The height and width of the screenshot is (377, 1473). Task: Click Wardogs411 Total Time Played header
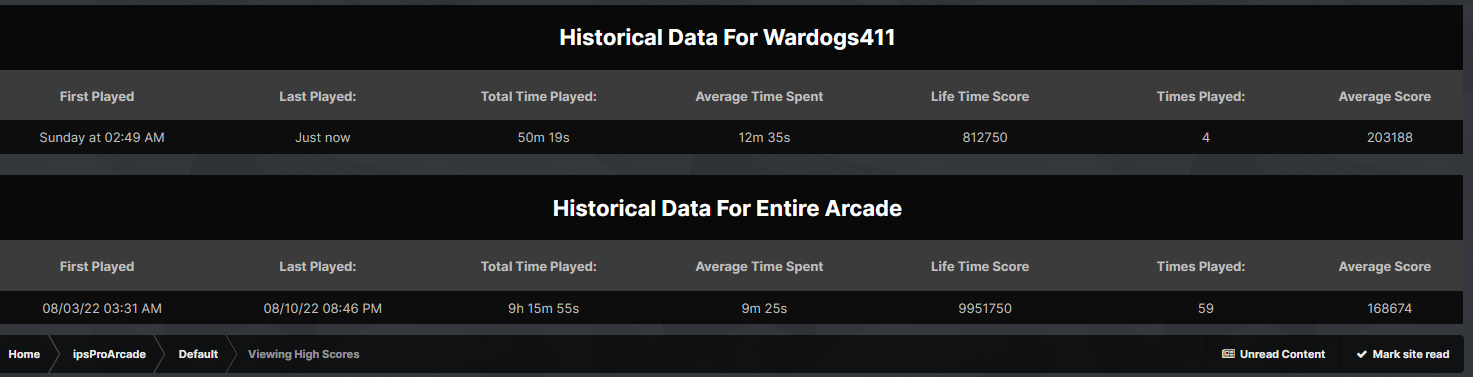tap(538, 97)
